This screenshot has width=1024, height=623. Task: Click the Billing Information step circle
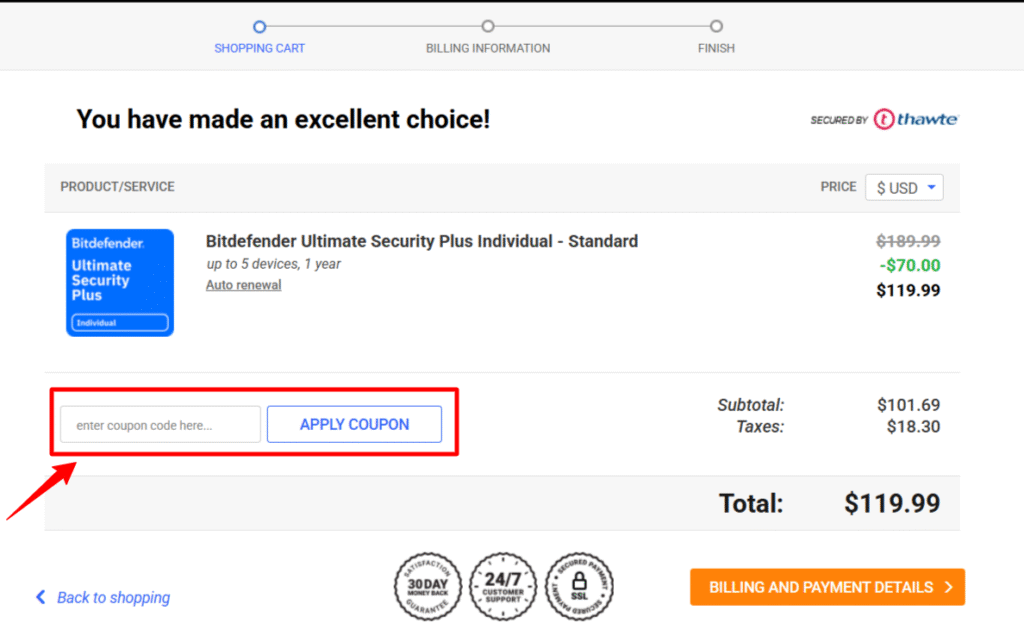click(x=488, y=27)
